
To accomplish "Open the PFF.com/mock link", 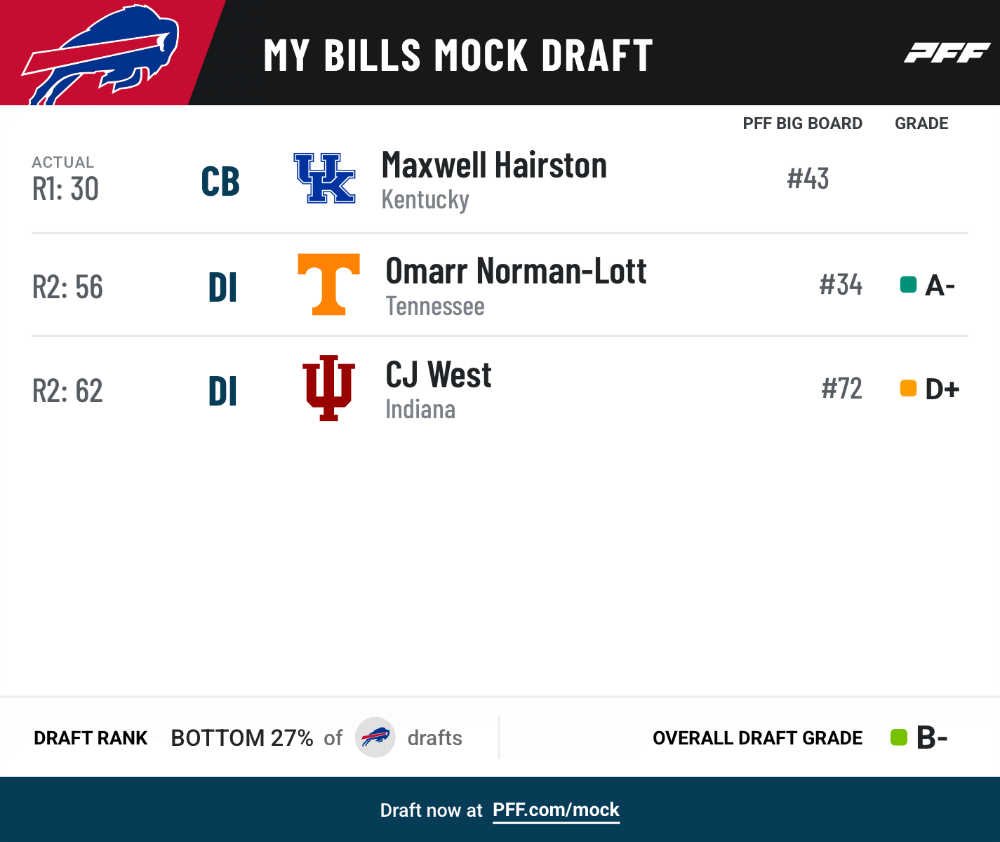I will coord(556,810).
